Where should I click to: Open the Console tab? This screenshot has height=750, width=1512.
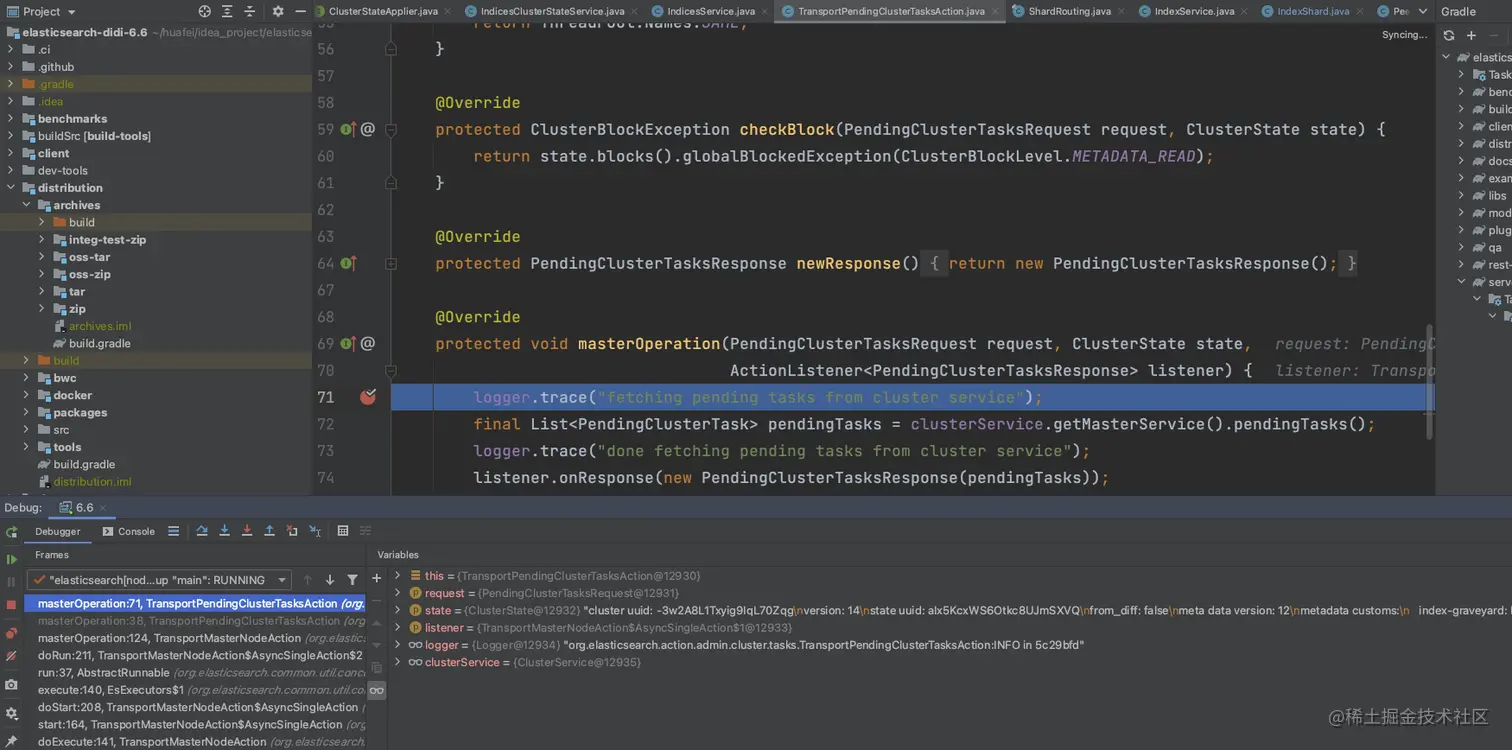[129, 531]
